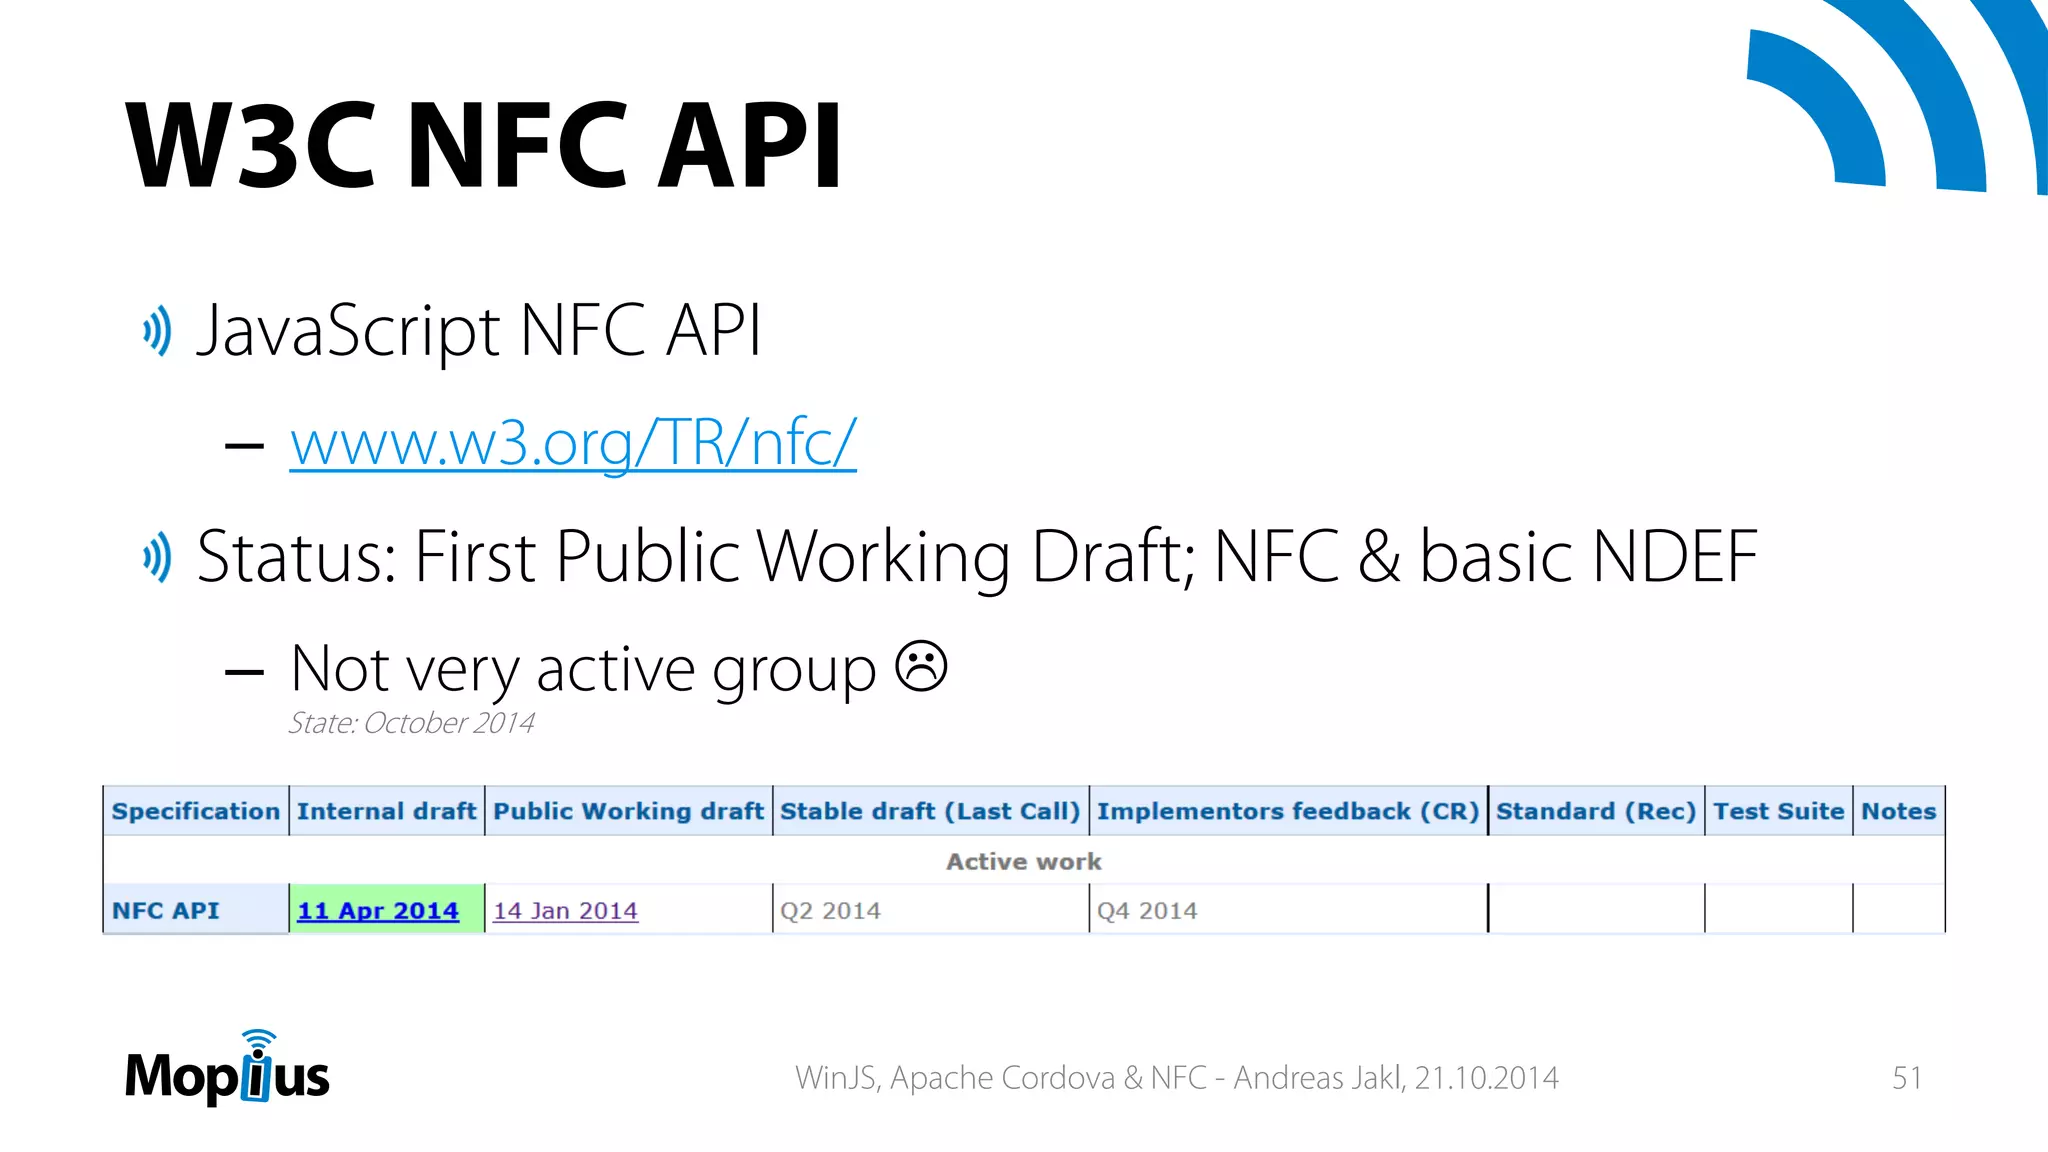2048x1152 pixels.
Task: Click the JavaScript NFC API bullet text
Action: (x=479, y=331)
